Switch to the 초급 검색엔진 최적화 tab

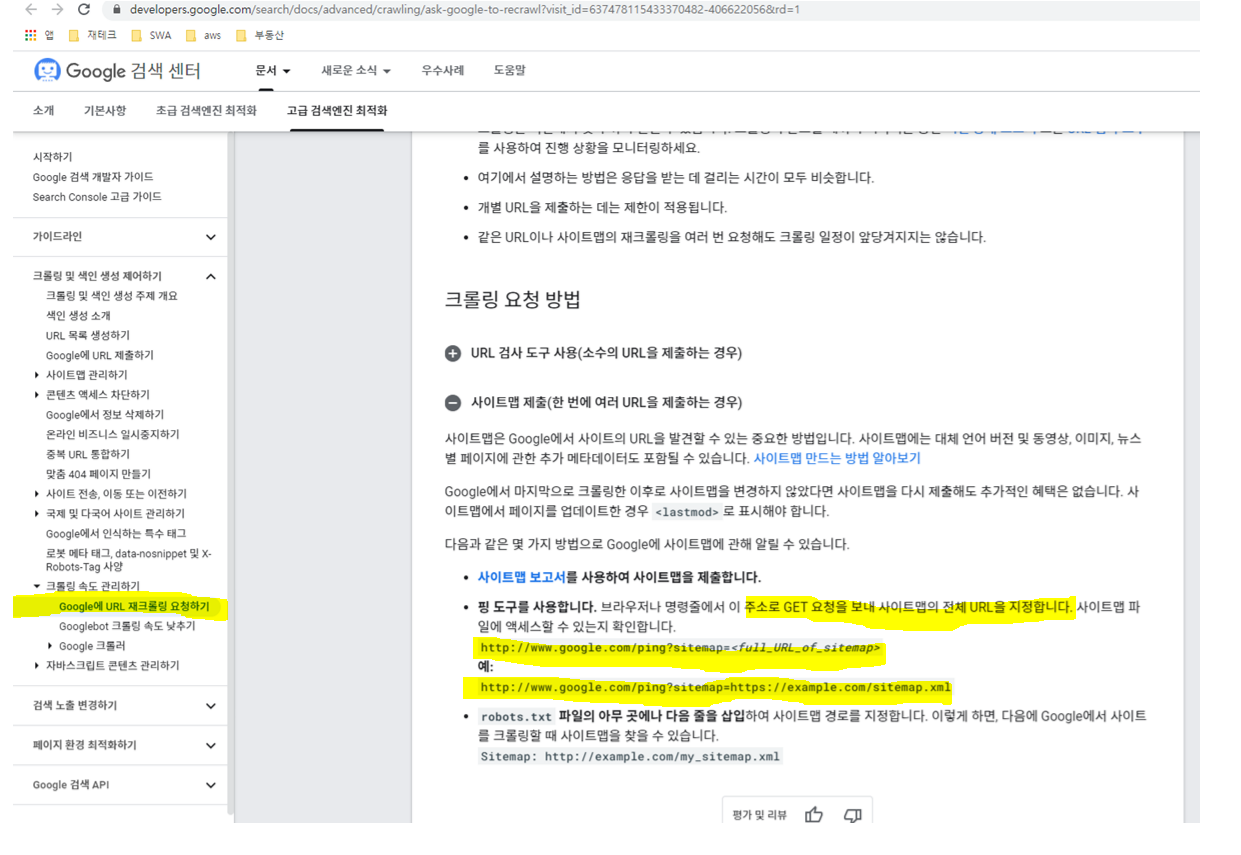pos(206,111)
